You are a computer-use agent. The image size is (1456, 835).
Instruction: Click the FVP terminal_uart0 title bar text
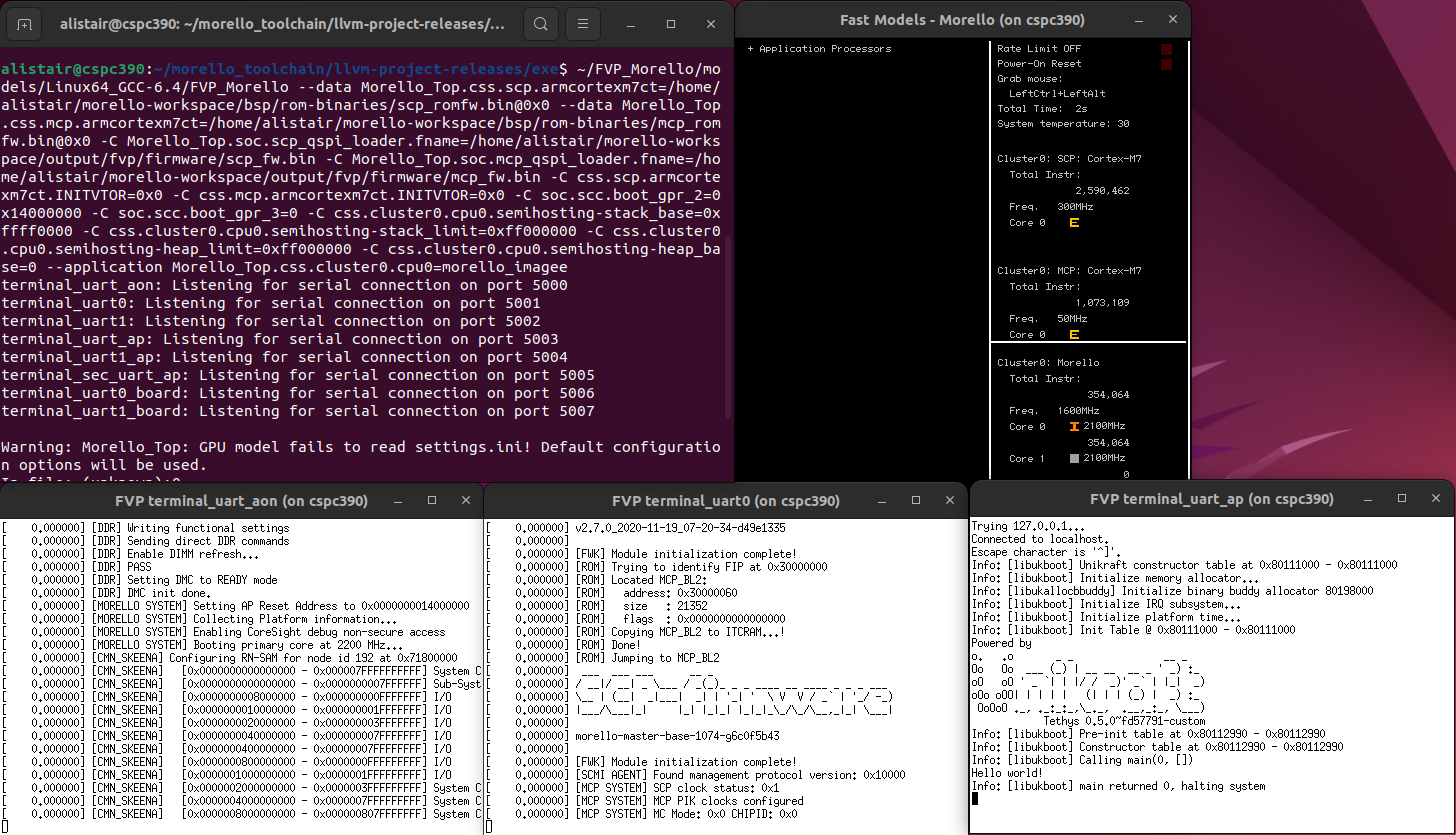[x=725, y=500]
